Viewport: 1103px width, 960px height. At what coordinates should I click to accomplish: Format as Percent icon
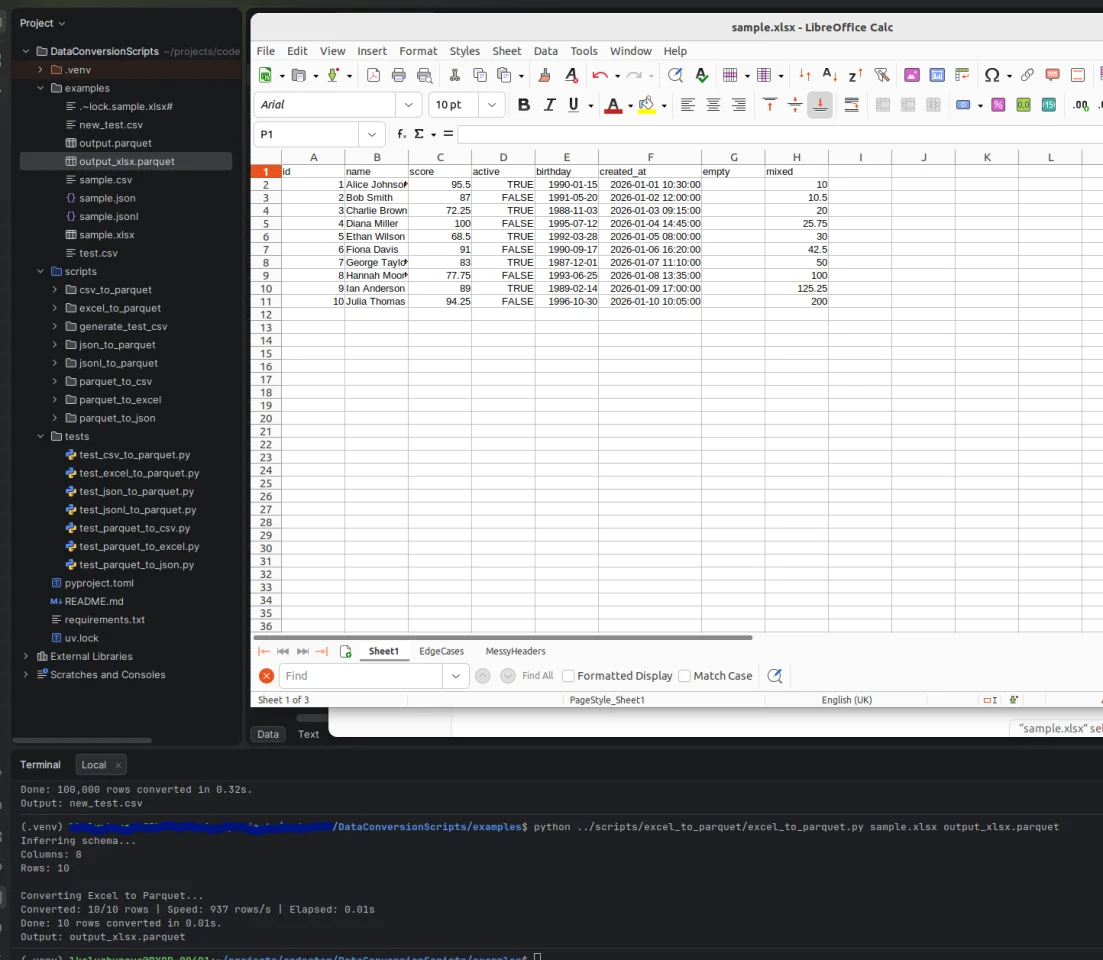coord(998,105)
